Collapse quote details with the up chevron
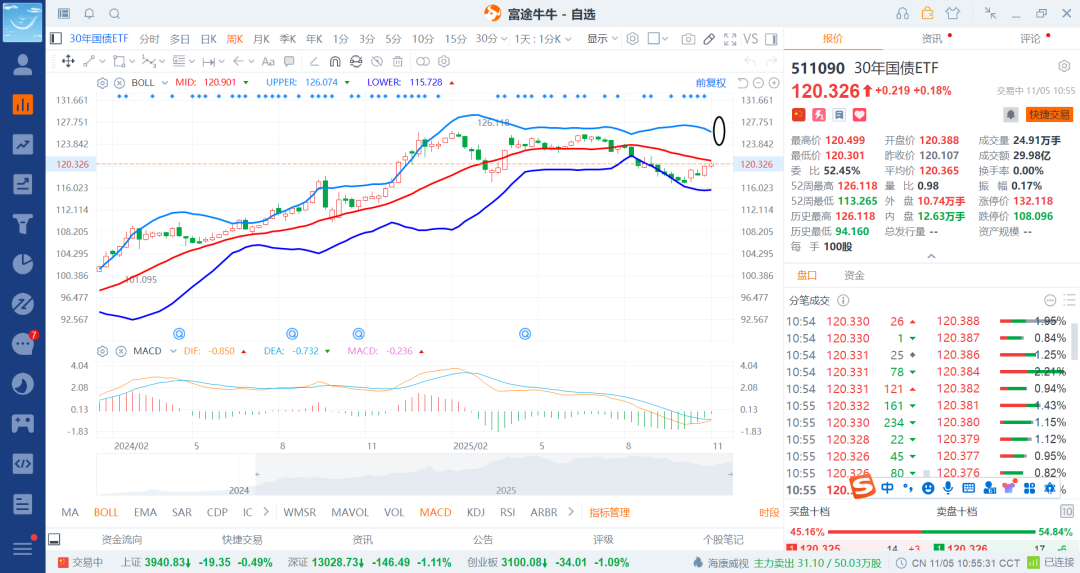 [932, 256]
